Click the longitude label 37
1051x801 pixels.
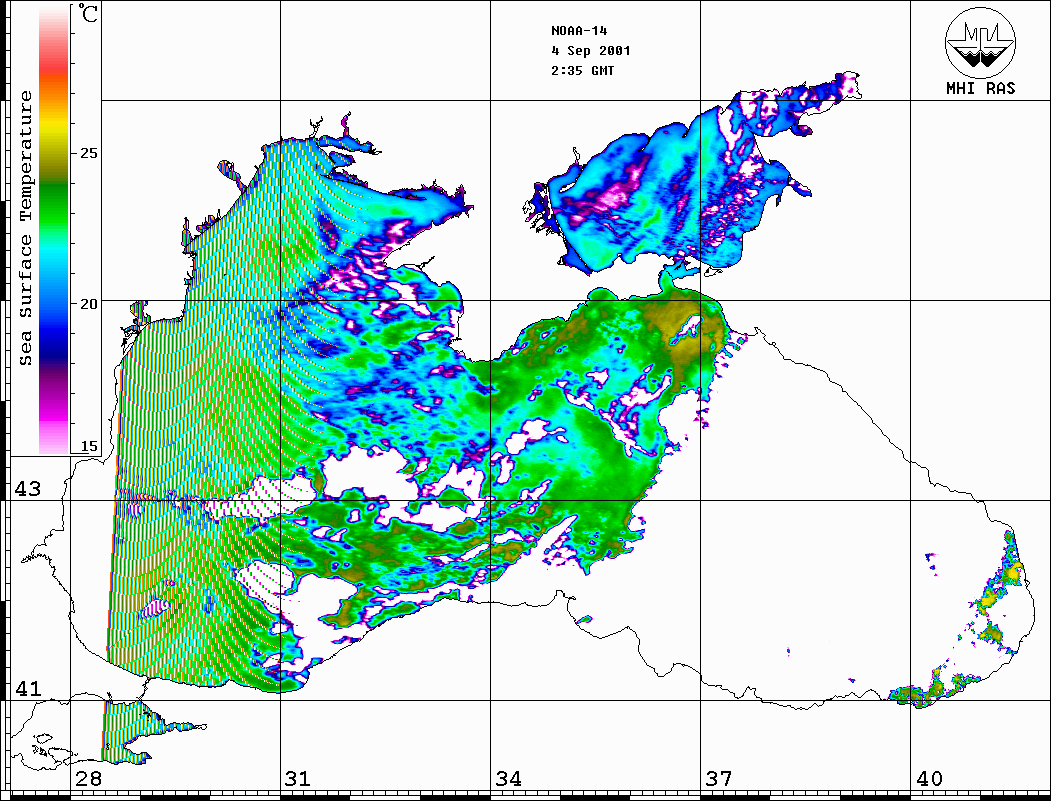pos(719,779)
